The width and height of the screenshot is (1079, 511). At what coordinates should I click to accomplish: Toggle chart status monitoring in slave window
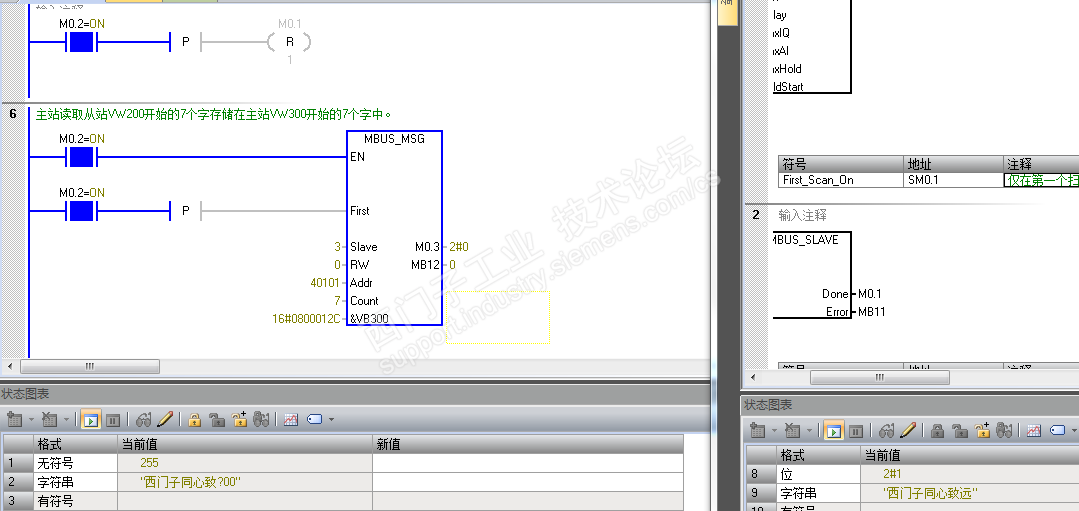tap(834, 431)
